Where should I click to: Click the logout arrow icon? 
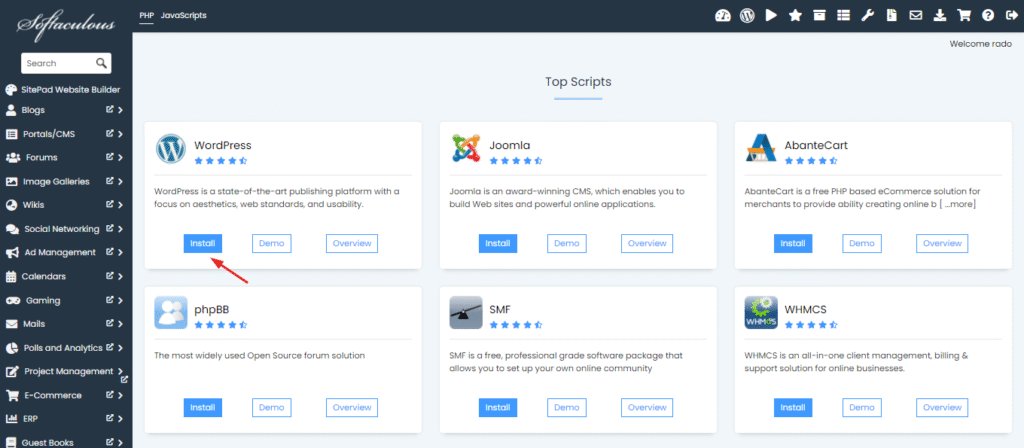coord(1010,15)
